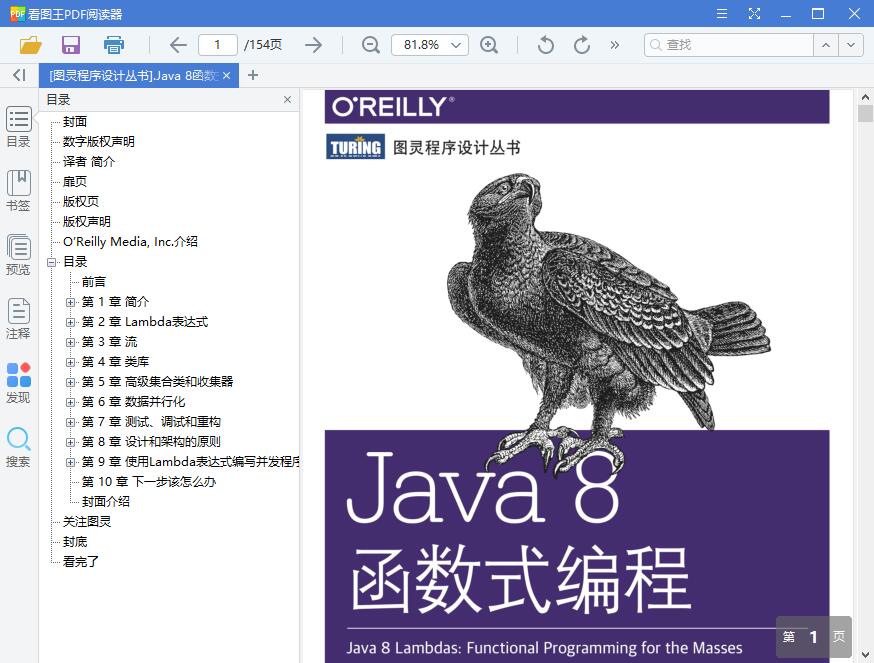Expand 第 9 章 使用Lambda表达式 node
This screenshot has width=874, height=663.
[x=70, y=462]
